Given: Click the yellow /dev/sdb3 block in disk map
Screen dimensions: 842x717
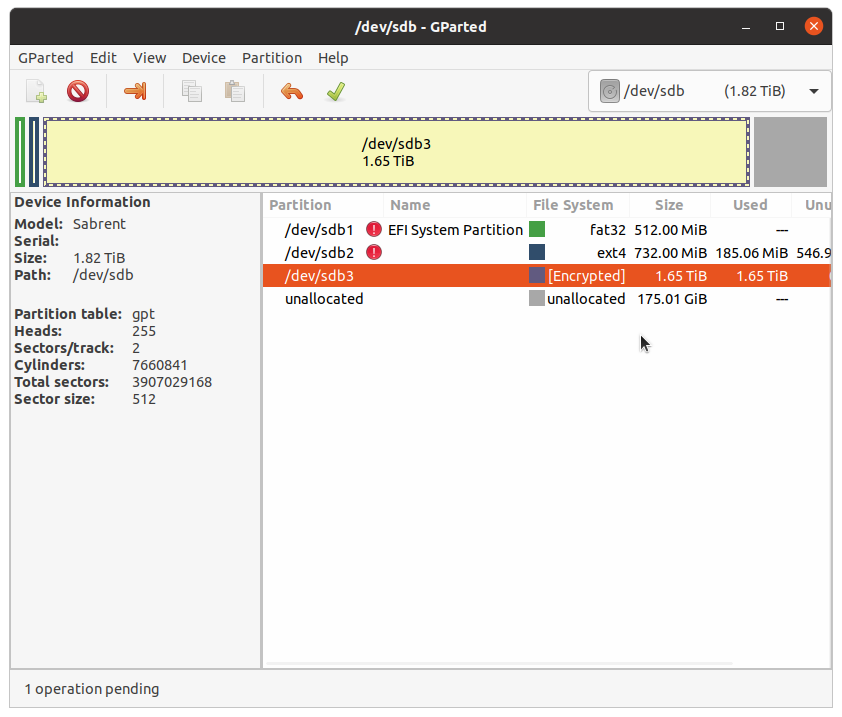Looking at the screenshot, I should (396, 152).
